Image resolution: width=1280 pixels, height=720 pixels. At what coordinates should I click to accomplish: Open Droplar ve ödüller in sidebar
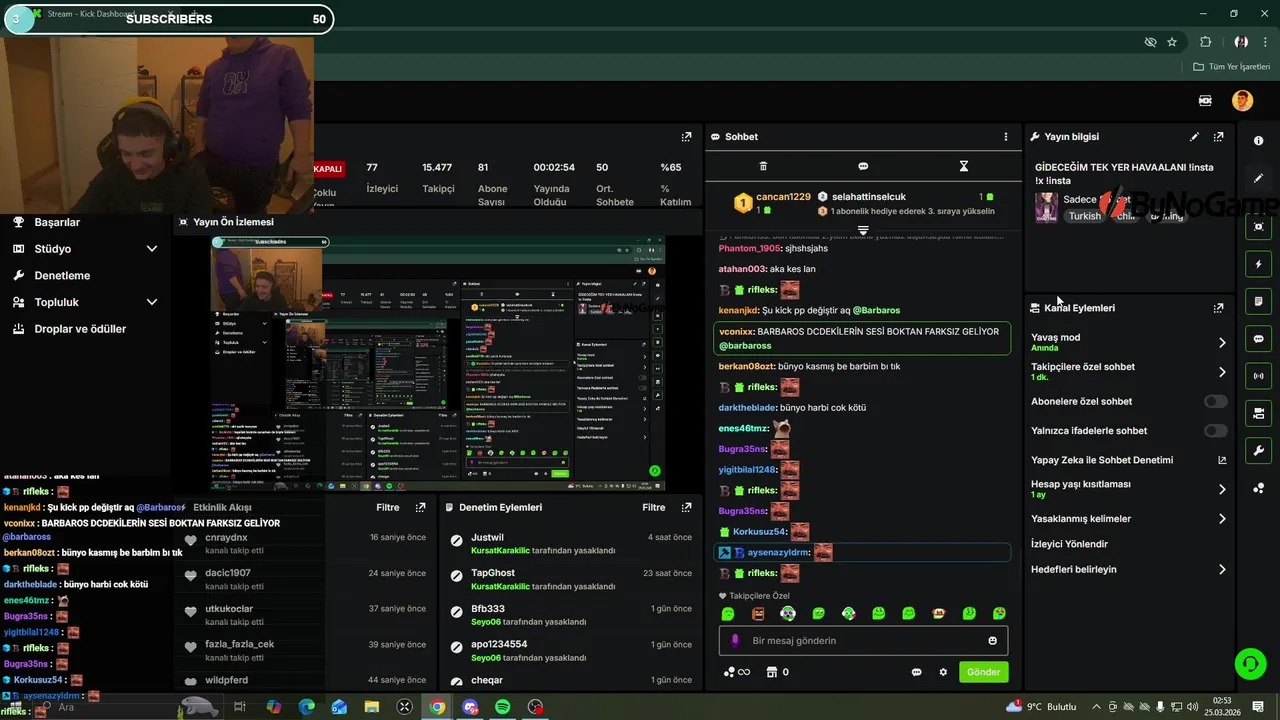click(80, 329)
